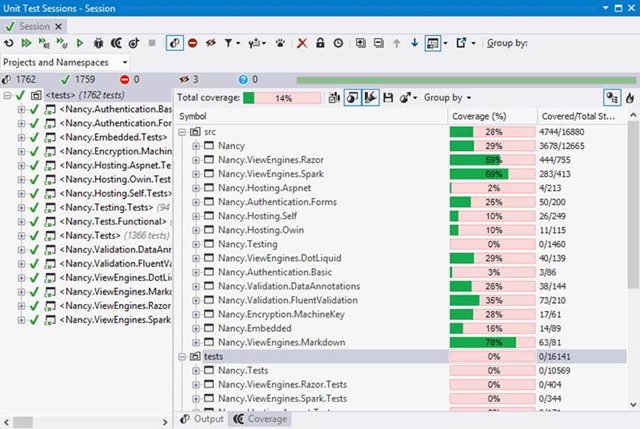Screen dimensions: 640x429
Task: Click run-tests icon with small profile badge
Action: click(62, 43)
